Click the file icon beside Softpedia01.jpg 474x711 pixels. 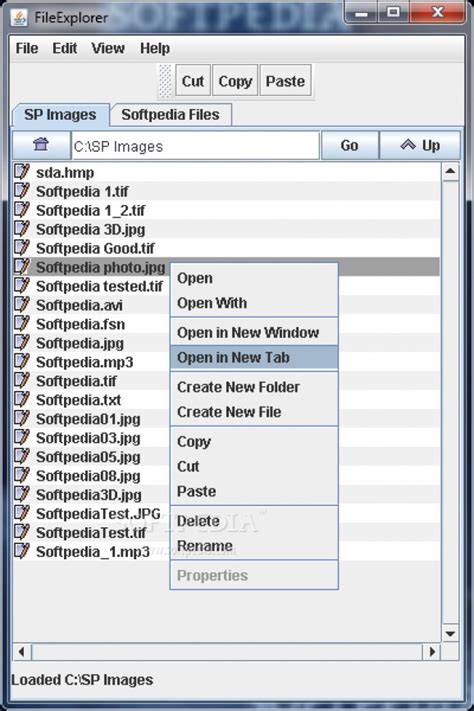tap(22, 418)
